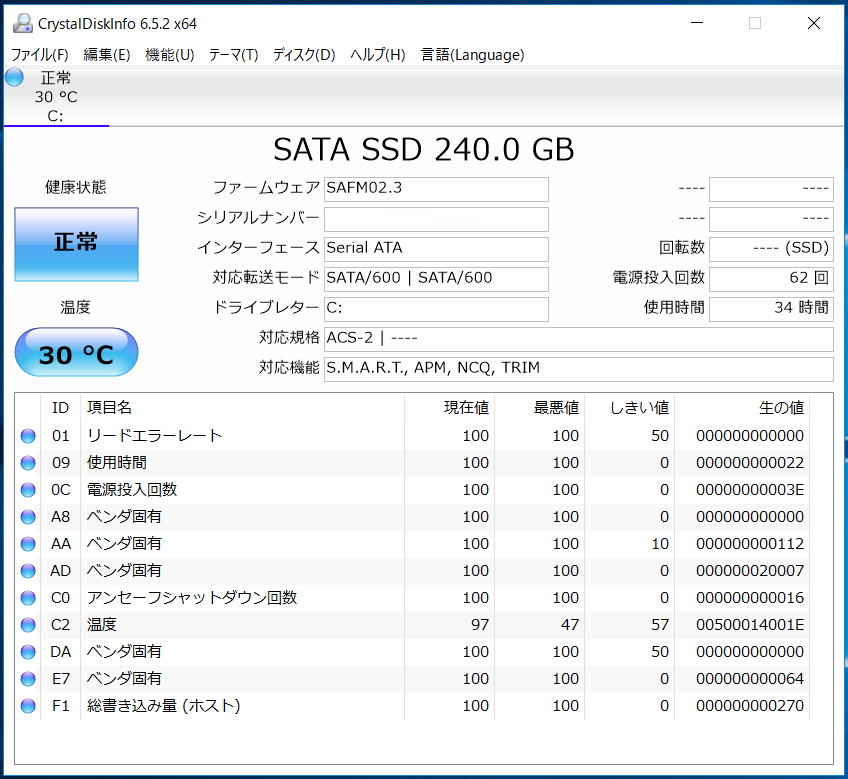Click the firmware field SAFM02.3
Image resolution: width=848 pixels, height=779 pixels.
tap(436, 189)
